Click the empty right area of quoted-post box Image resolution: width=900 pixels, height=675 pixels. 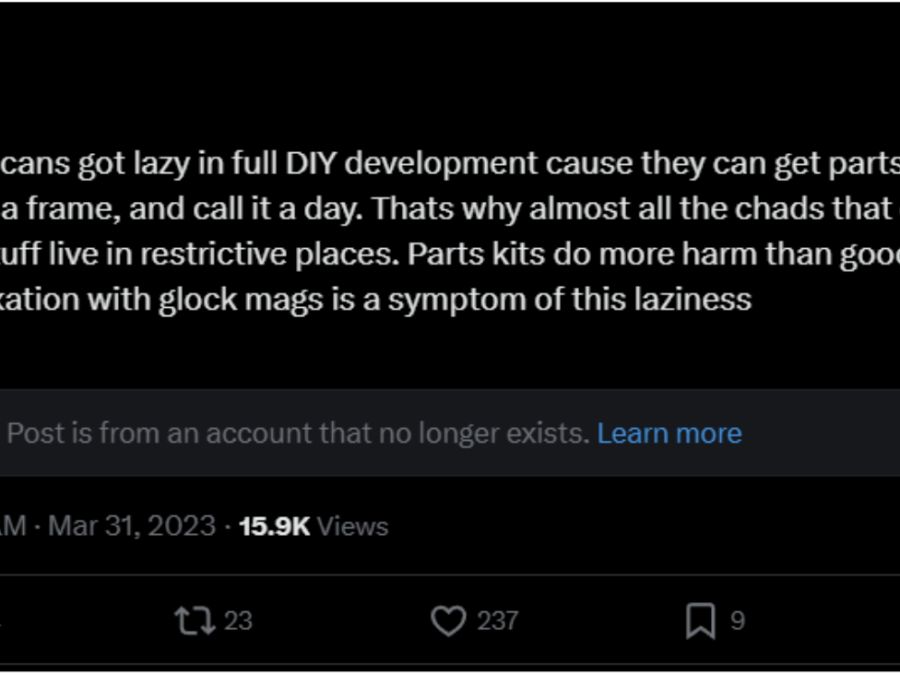[821, 433]
